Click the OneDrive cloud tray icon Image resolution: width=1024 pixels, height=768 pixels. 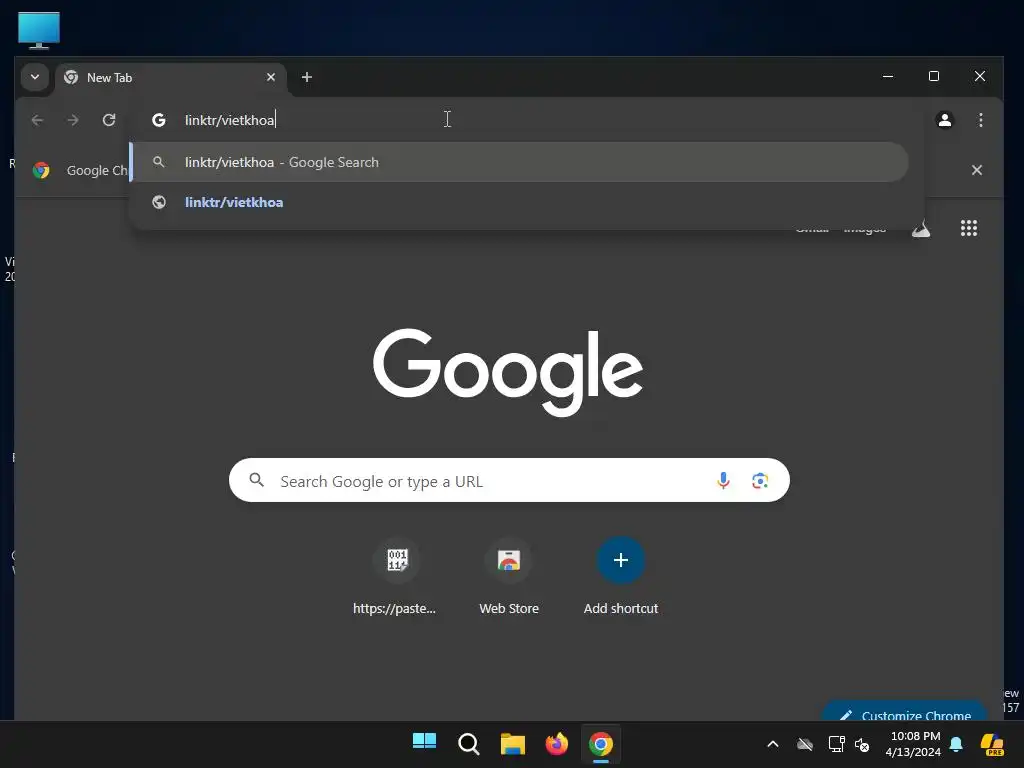click(x=805, y=744)
